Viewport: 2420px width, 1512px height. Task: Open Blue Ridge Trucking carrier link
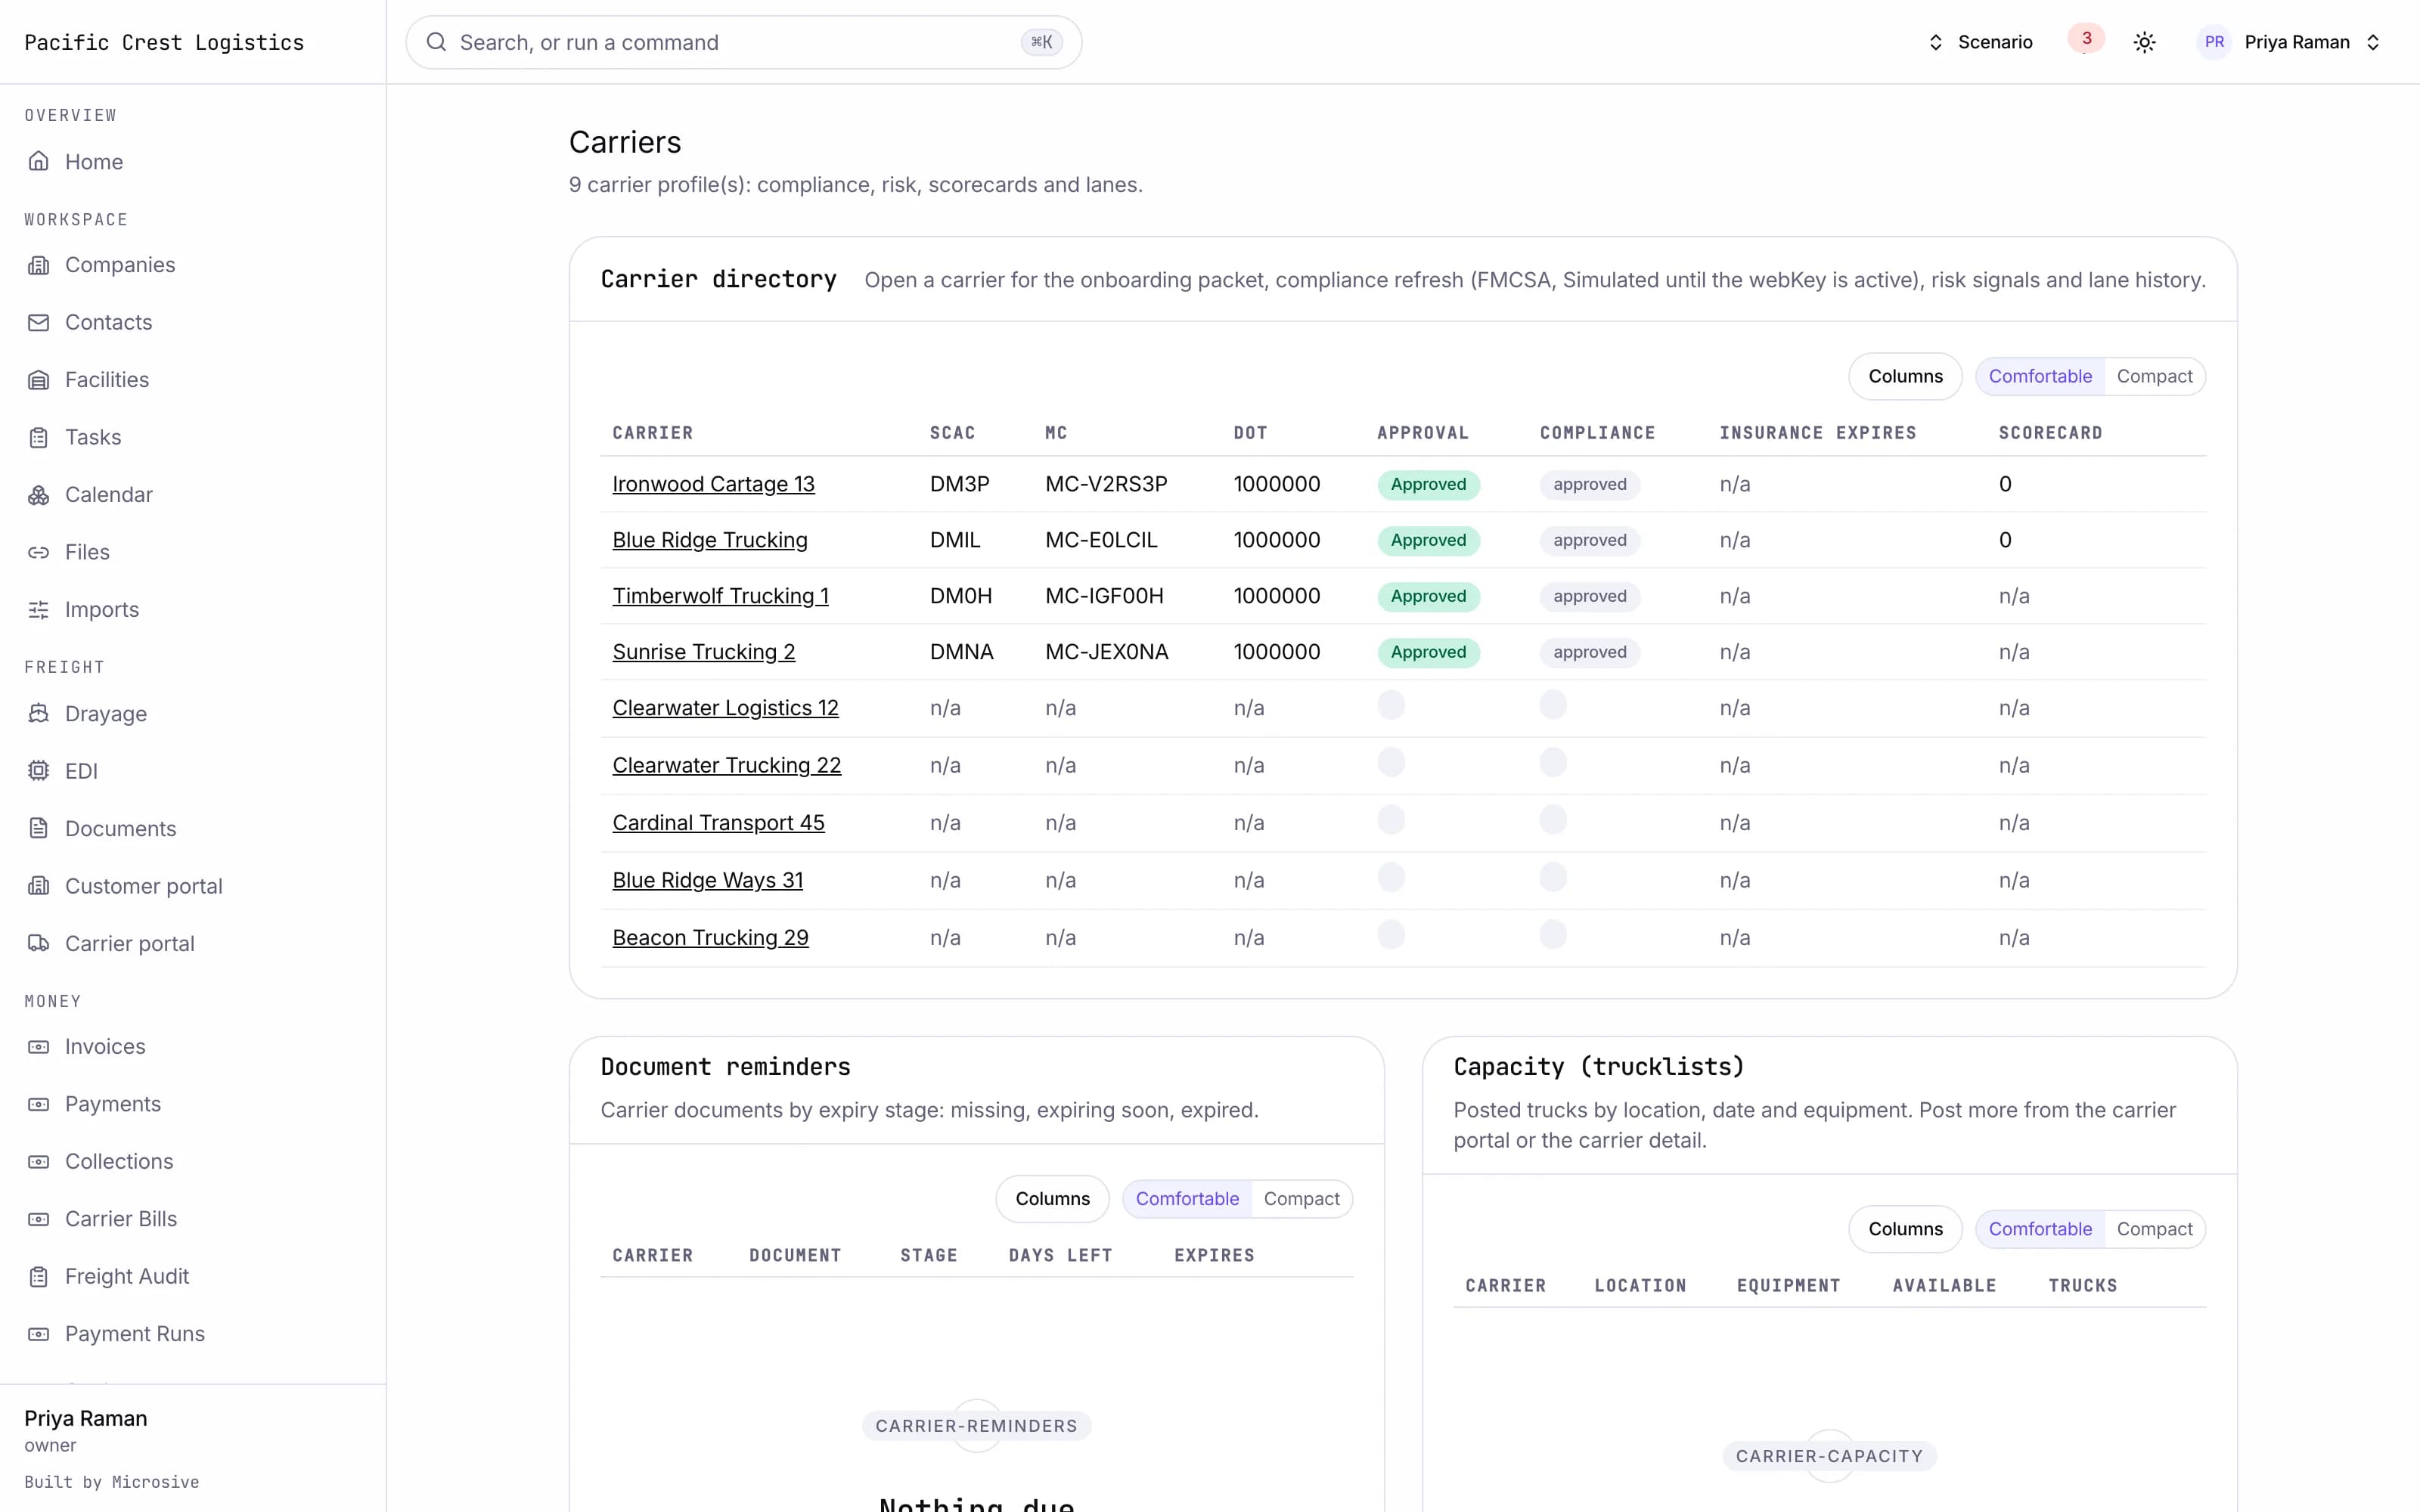coord(710,540)
